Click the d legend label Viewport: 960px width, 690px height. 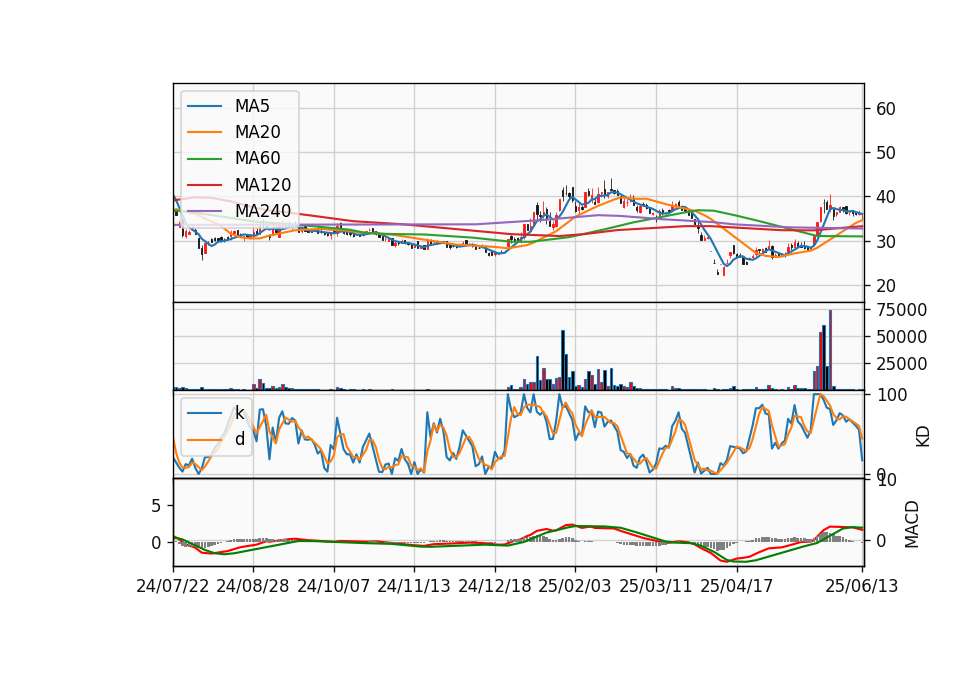pyautogui.click(x=239, y=439)
